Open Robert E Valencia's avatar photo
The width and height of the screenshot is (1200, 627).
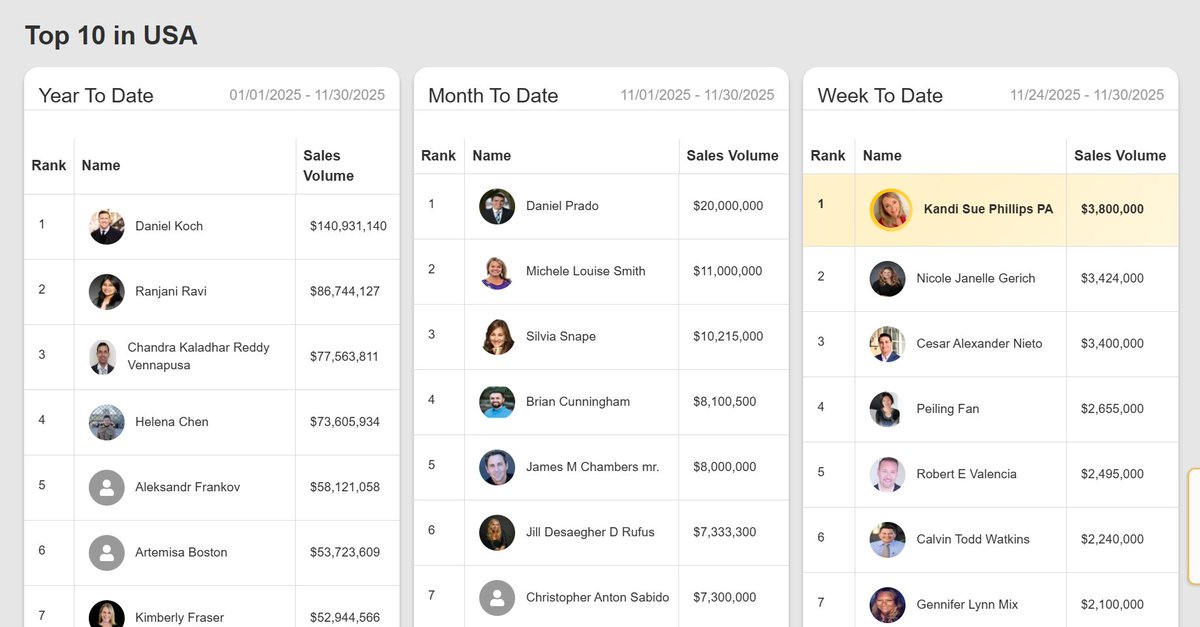887,474
